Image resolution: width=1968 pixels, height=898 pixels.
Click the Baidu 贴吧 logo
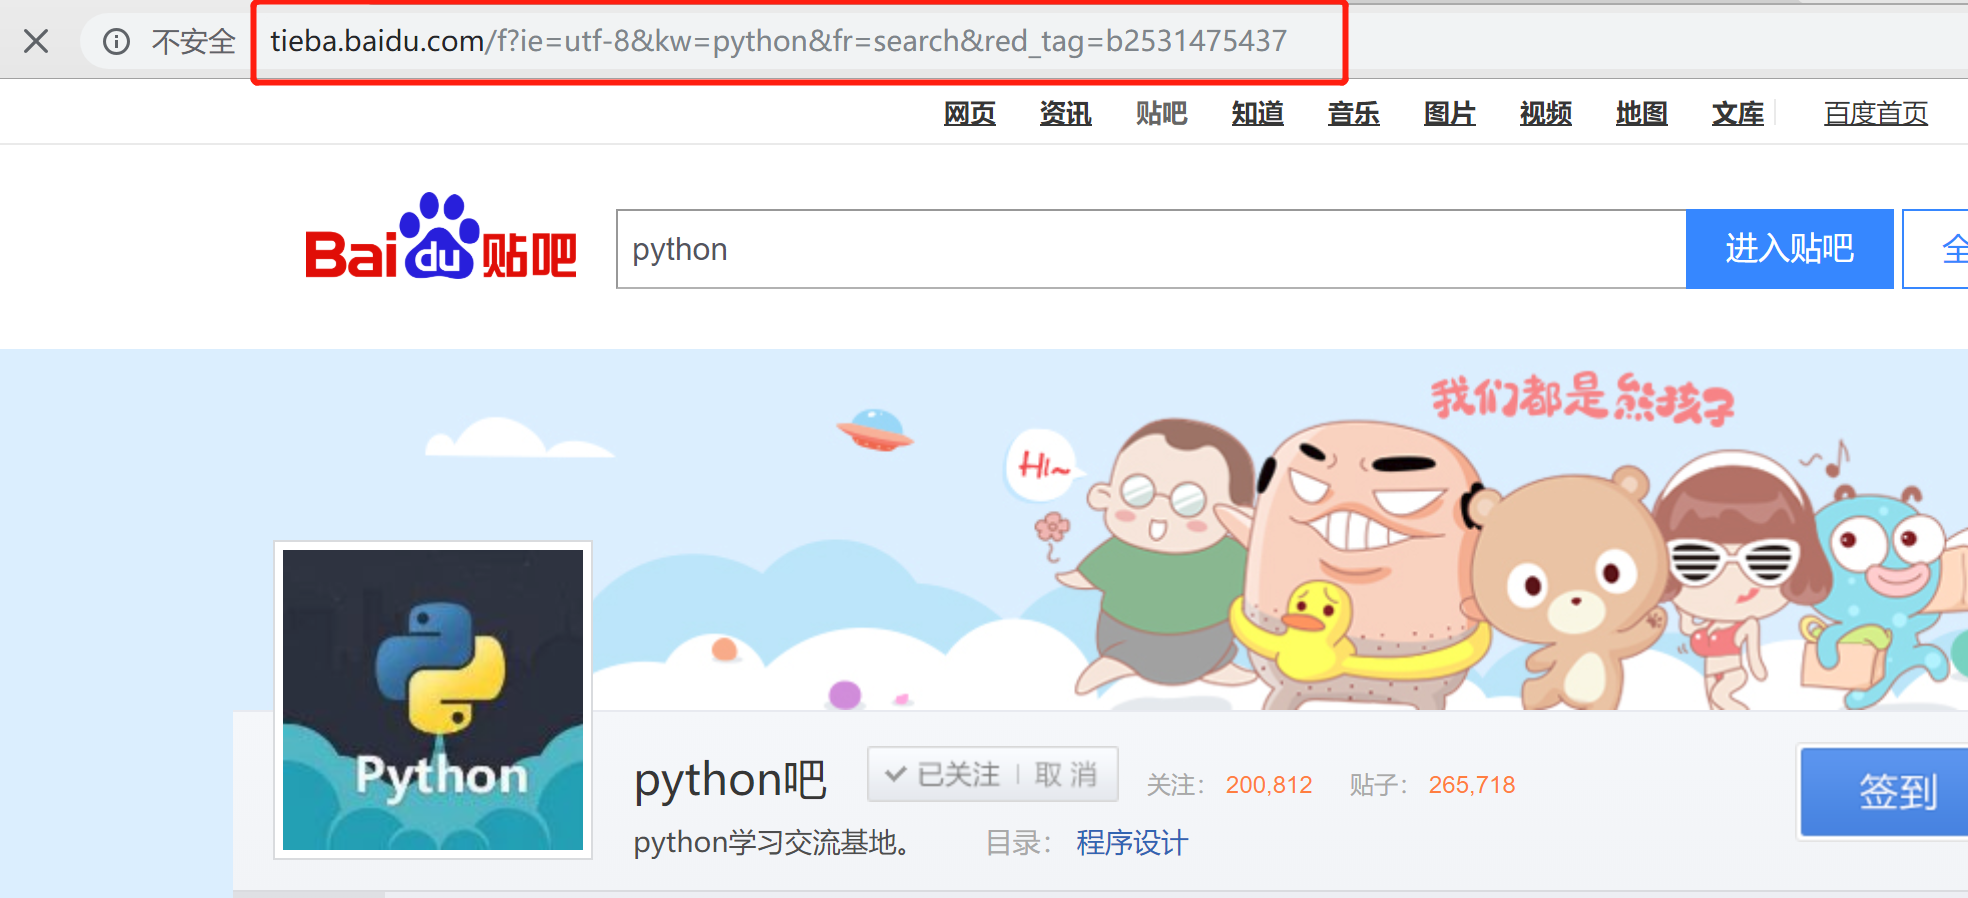pyautogui.click(x=441, y=237)
